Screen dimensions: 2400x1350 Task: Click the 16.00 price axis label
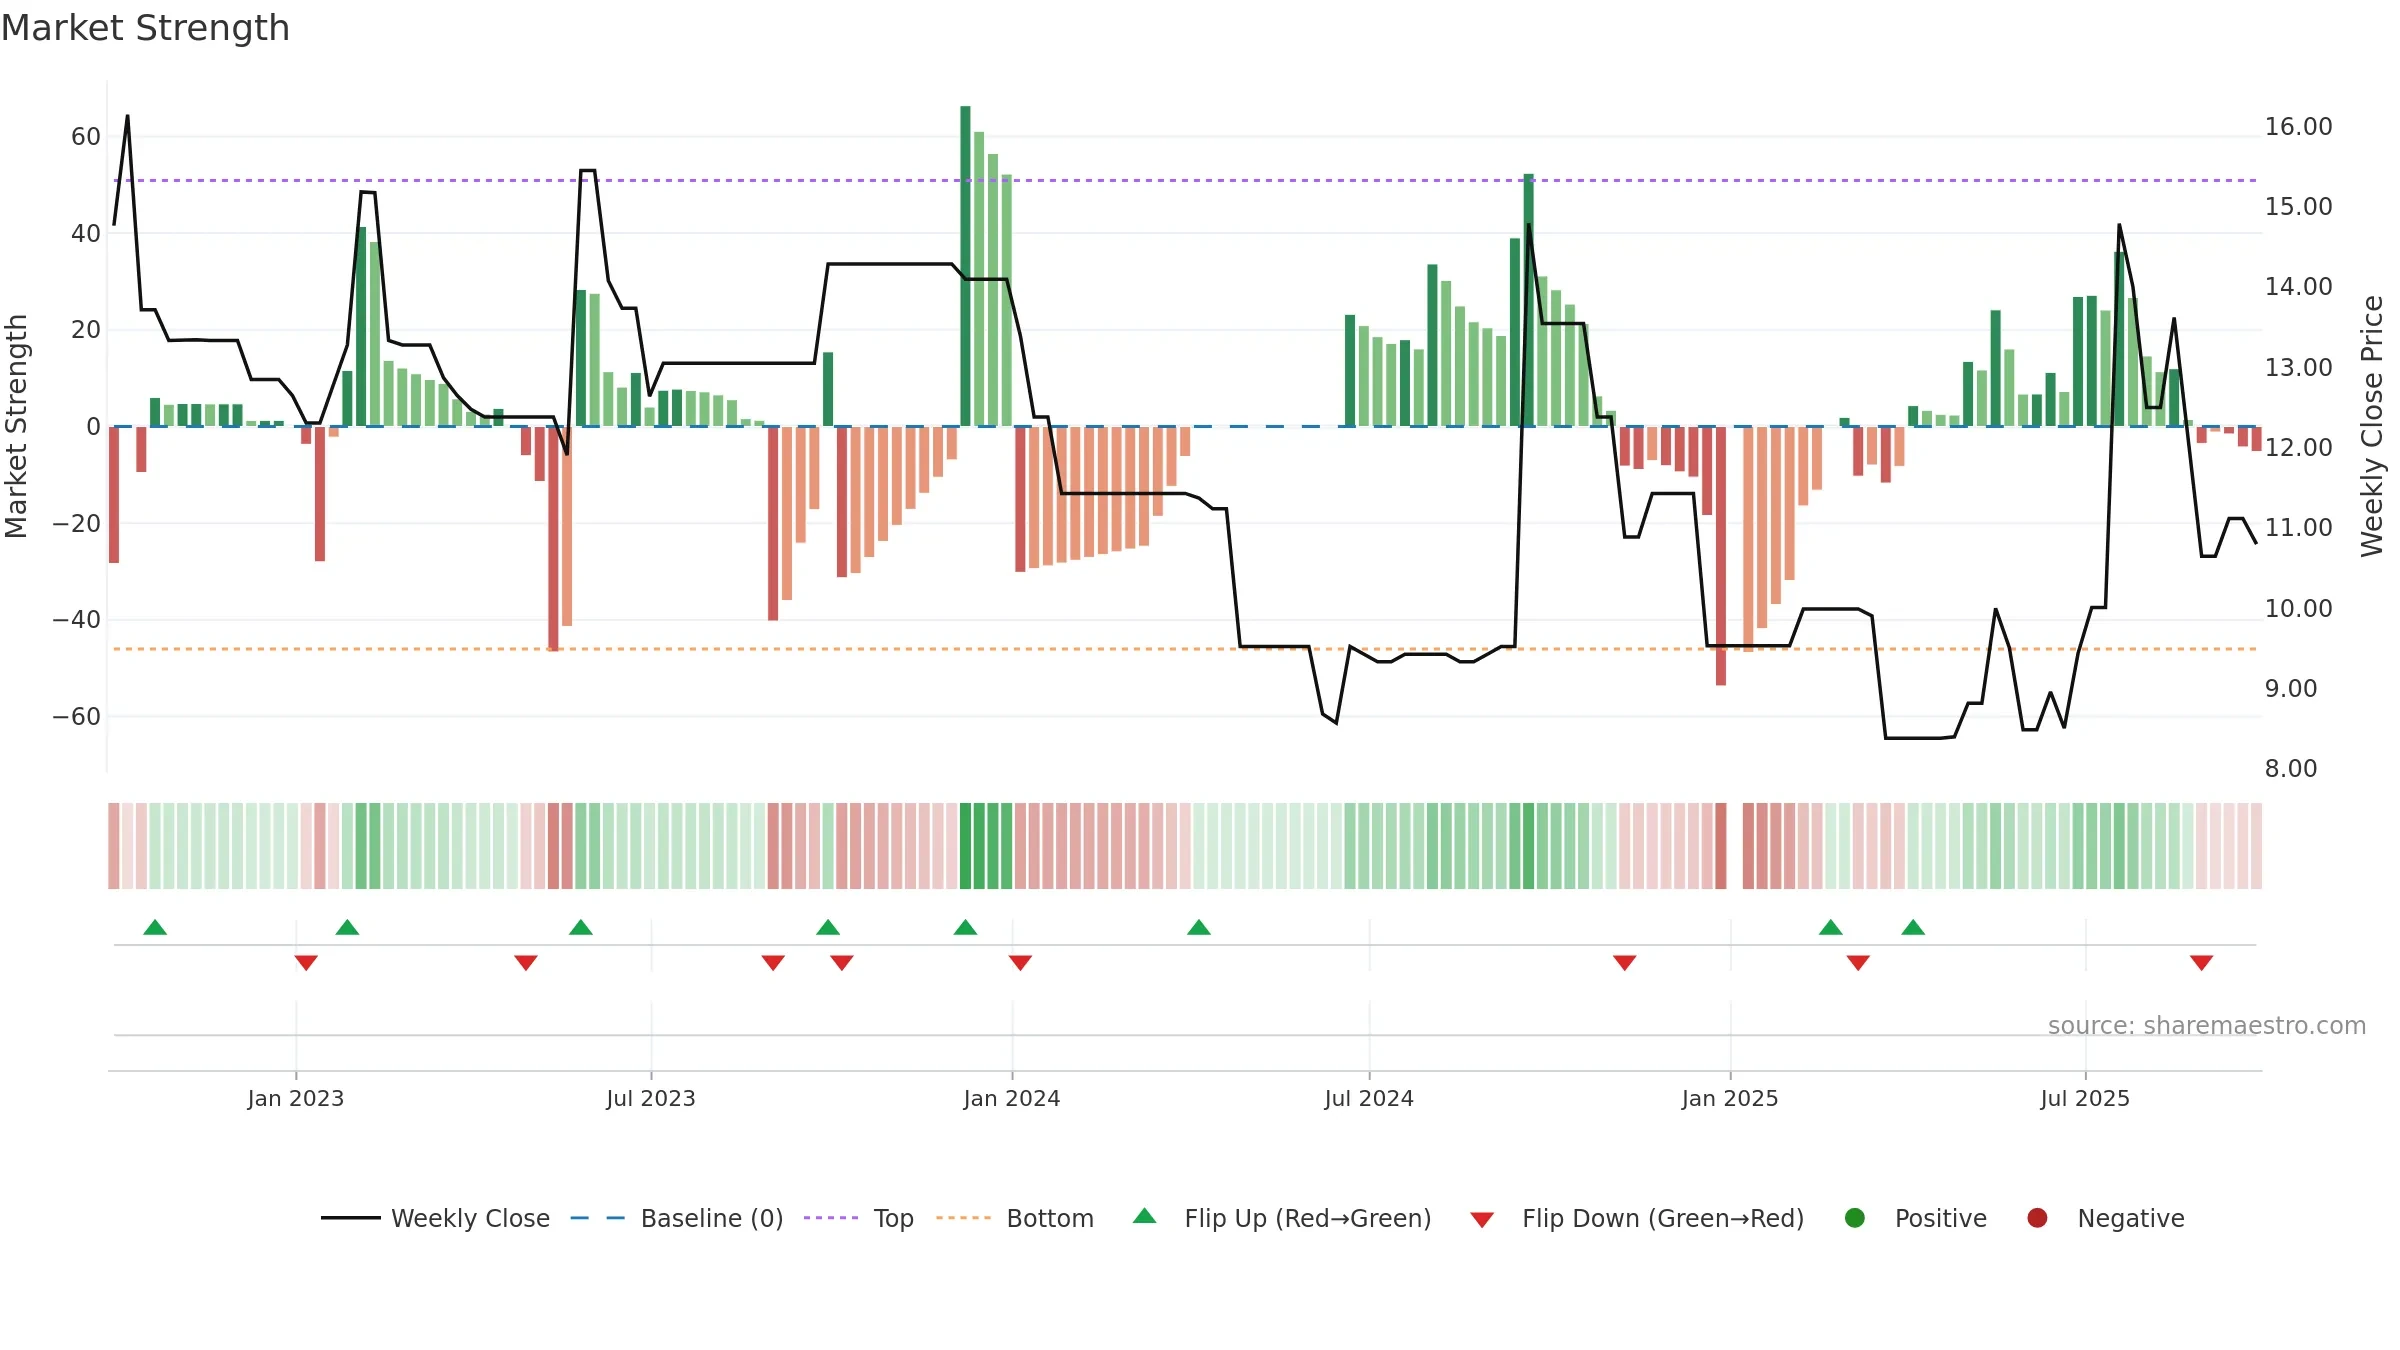tap(2298, 127)
